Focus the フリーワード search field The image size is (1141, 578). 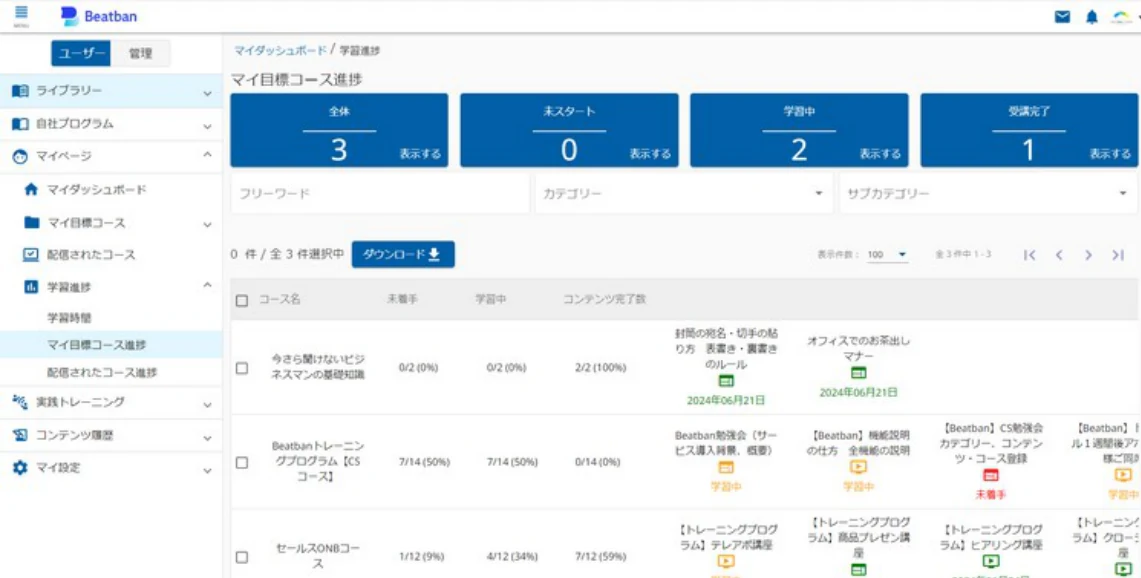[x=380, y=194]
